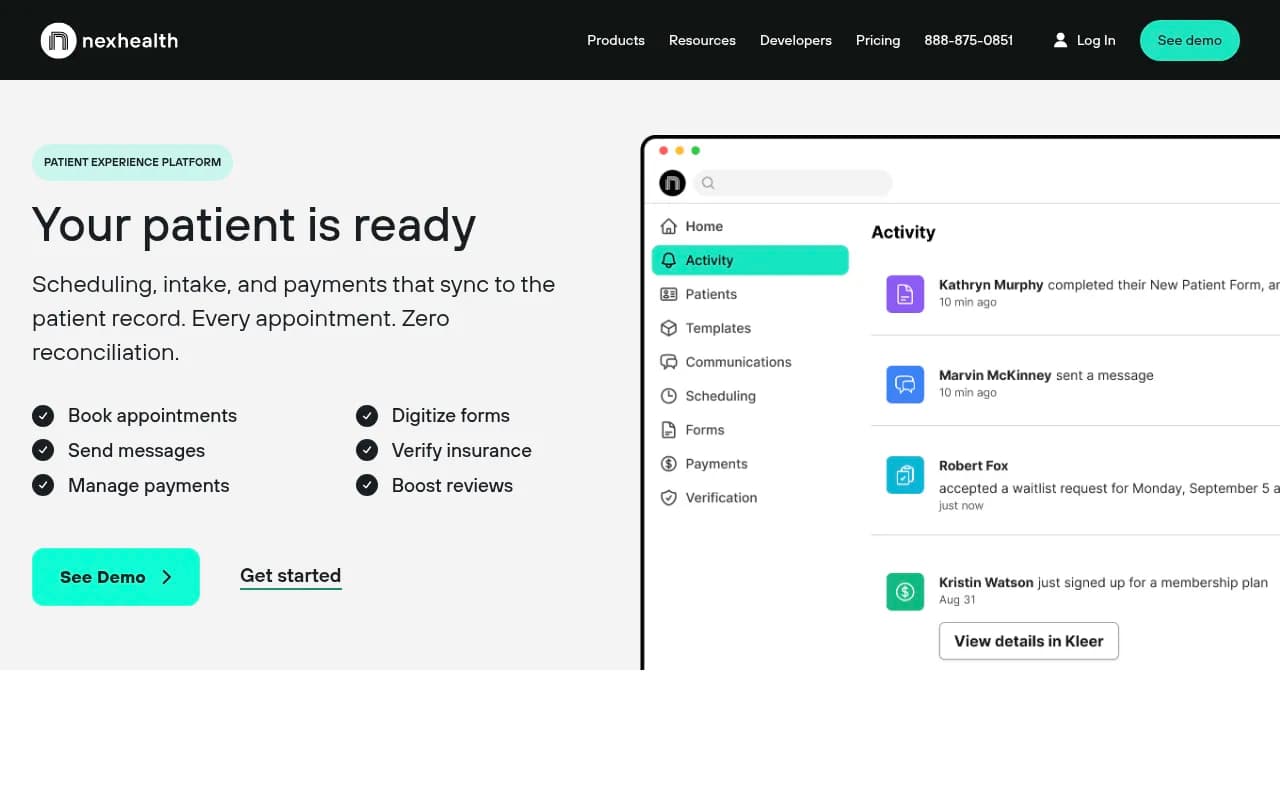Click the Forms document icon
This screenshot has height=800, width=1280.
click(669, 430)
